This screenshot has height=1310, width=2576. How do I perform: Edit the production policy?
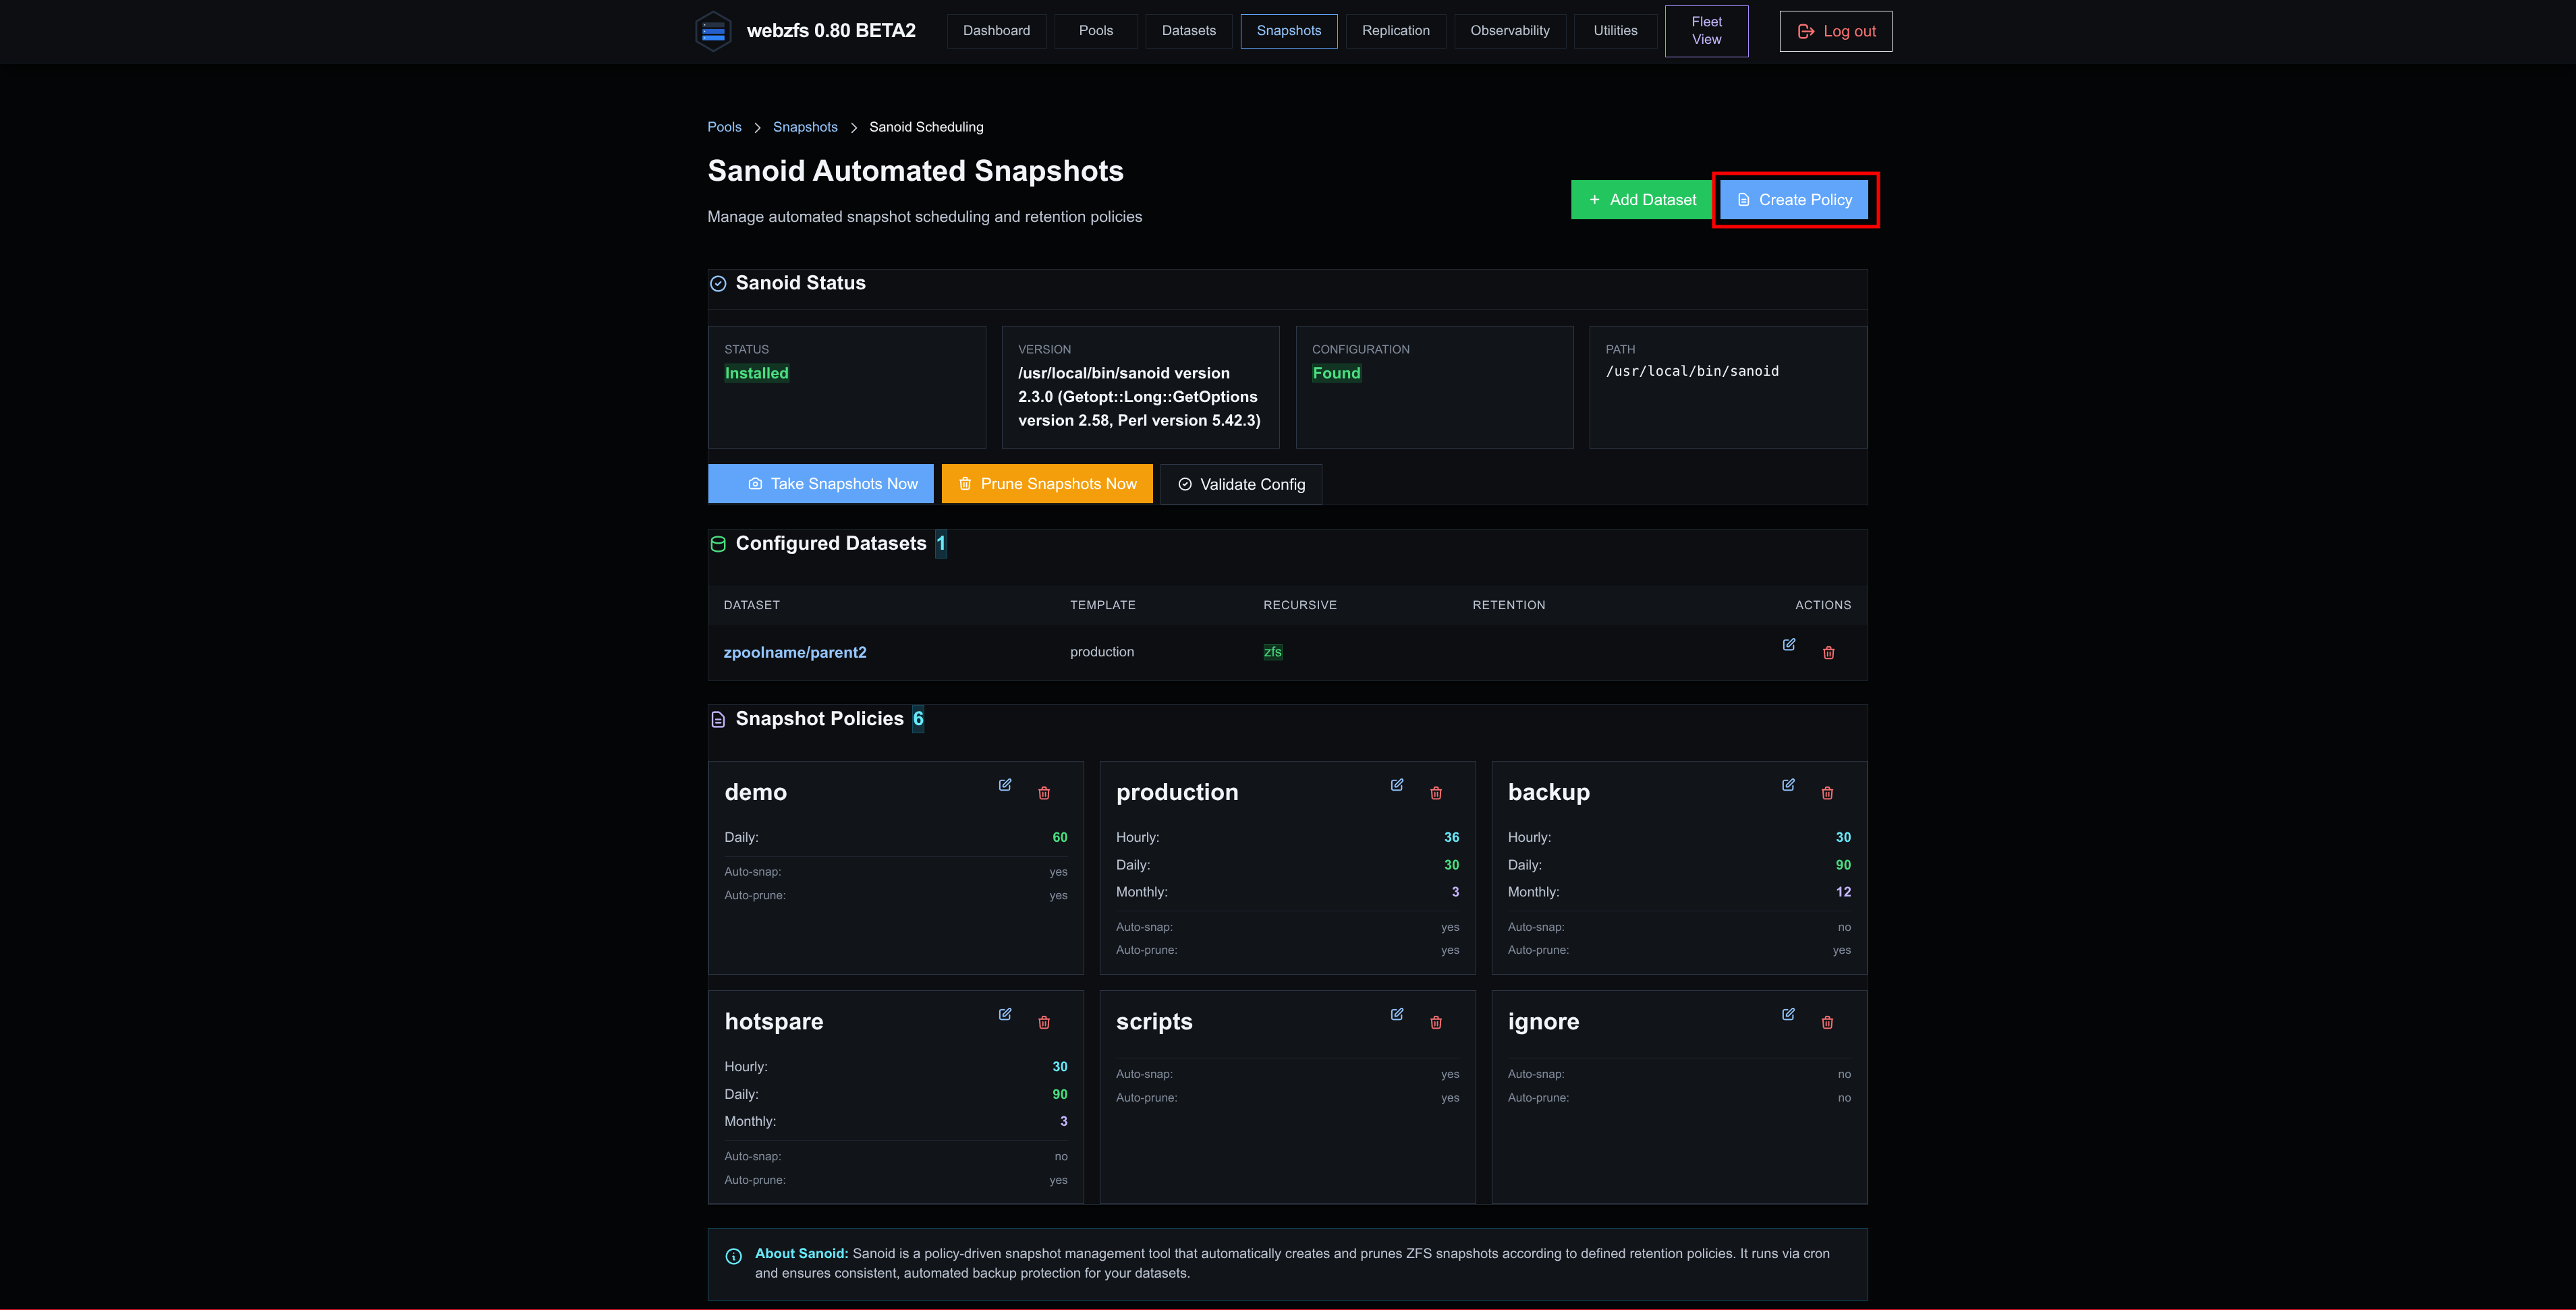(x=1397, y=785)
